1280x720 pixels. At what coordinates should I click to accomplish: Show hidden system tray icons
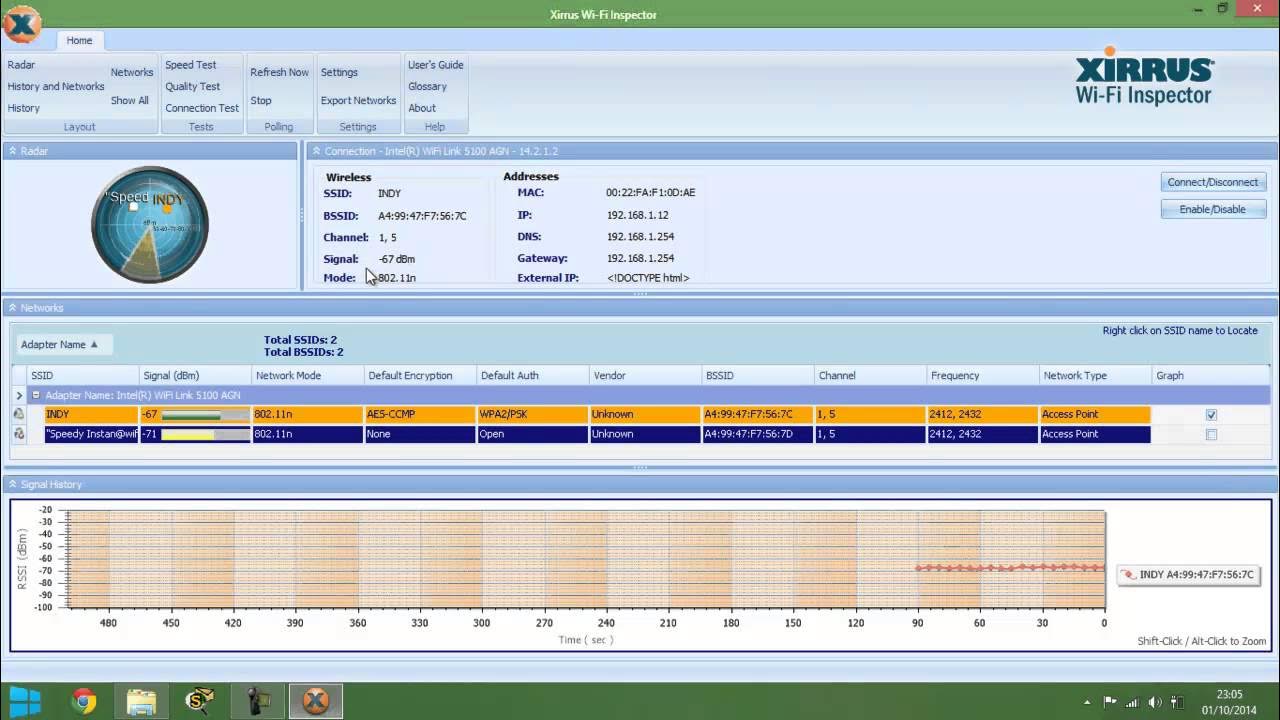[x=1087, y=702]
